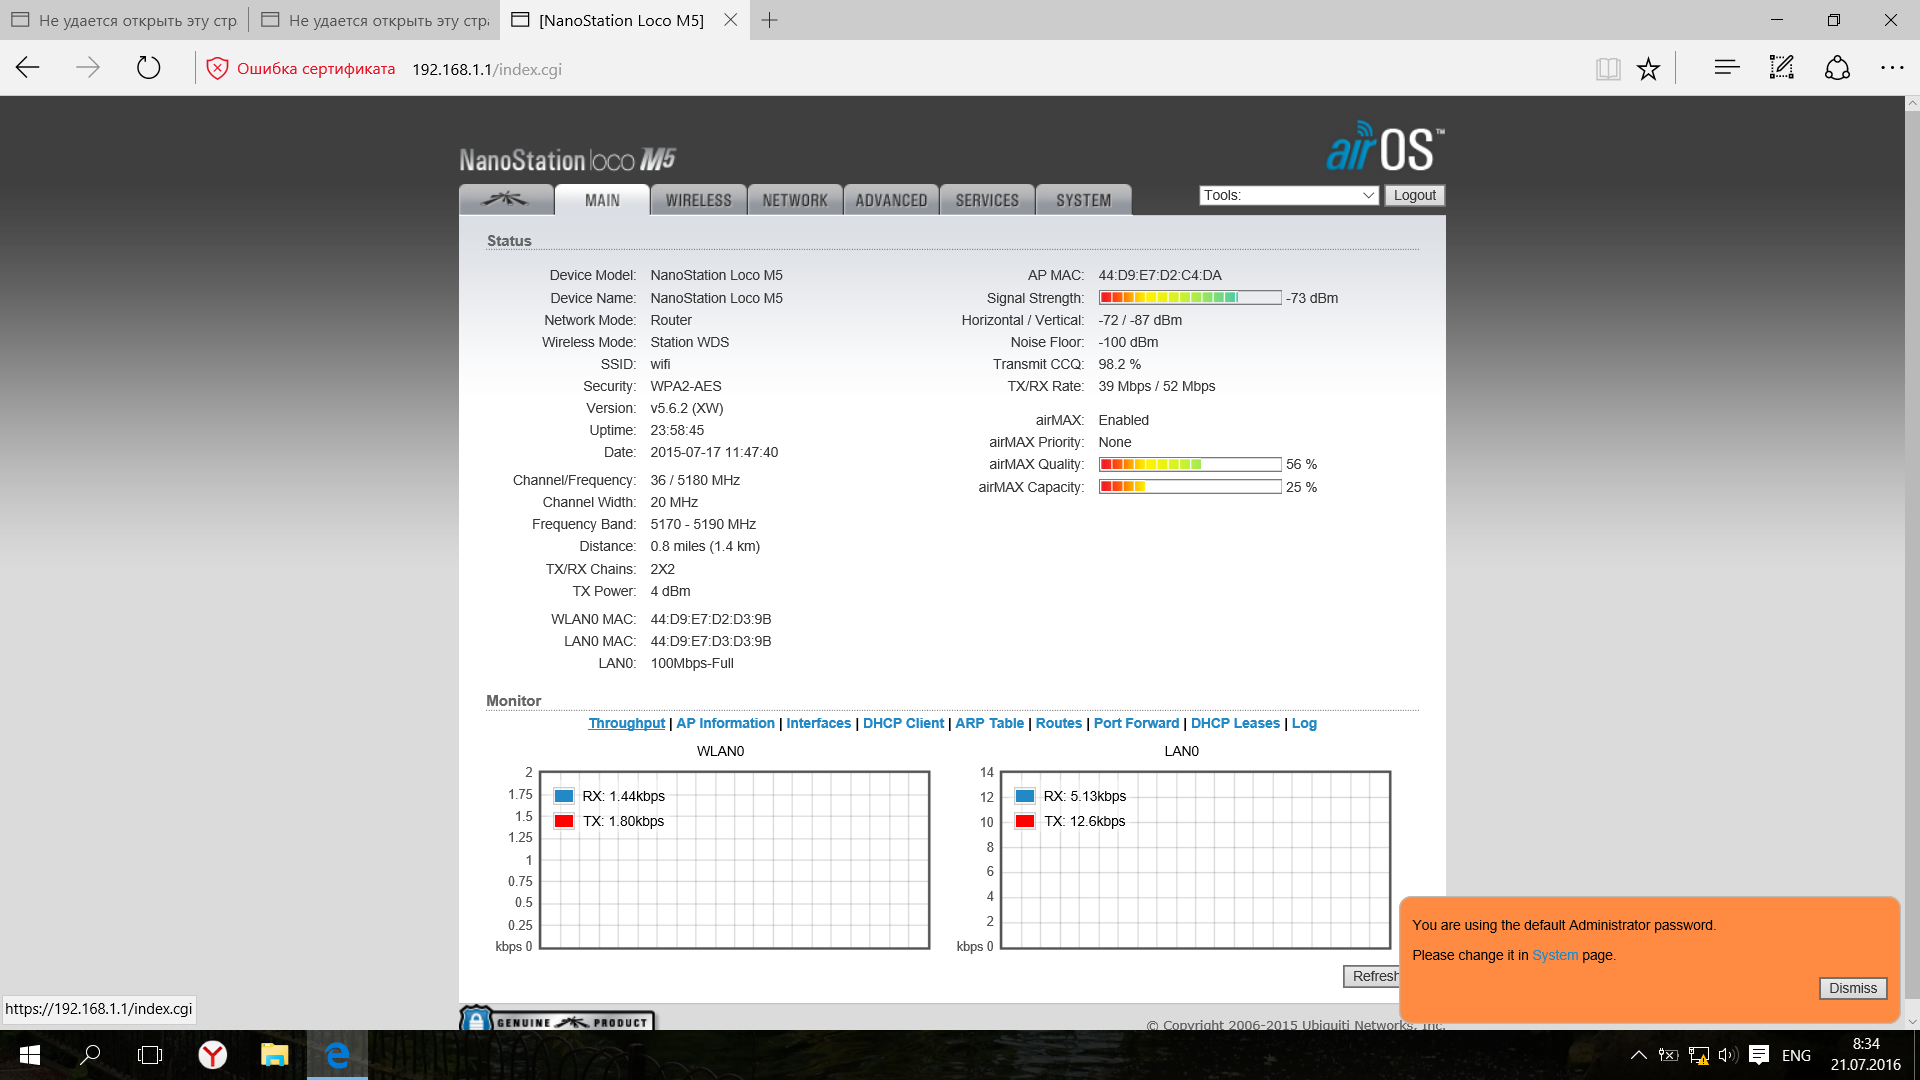Open the AP Information link
Image resolution: width=1920 pixels, height=1080 pixels.
pos(725,723)
